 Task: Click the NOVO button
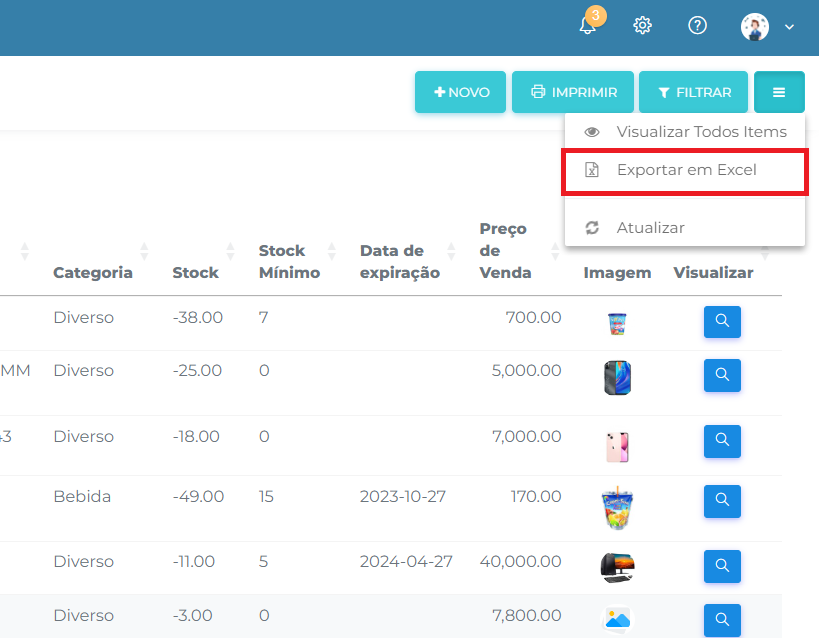(x=460, y=92)
